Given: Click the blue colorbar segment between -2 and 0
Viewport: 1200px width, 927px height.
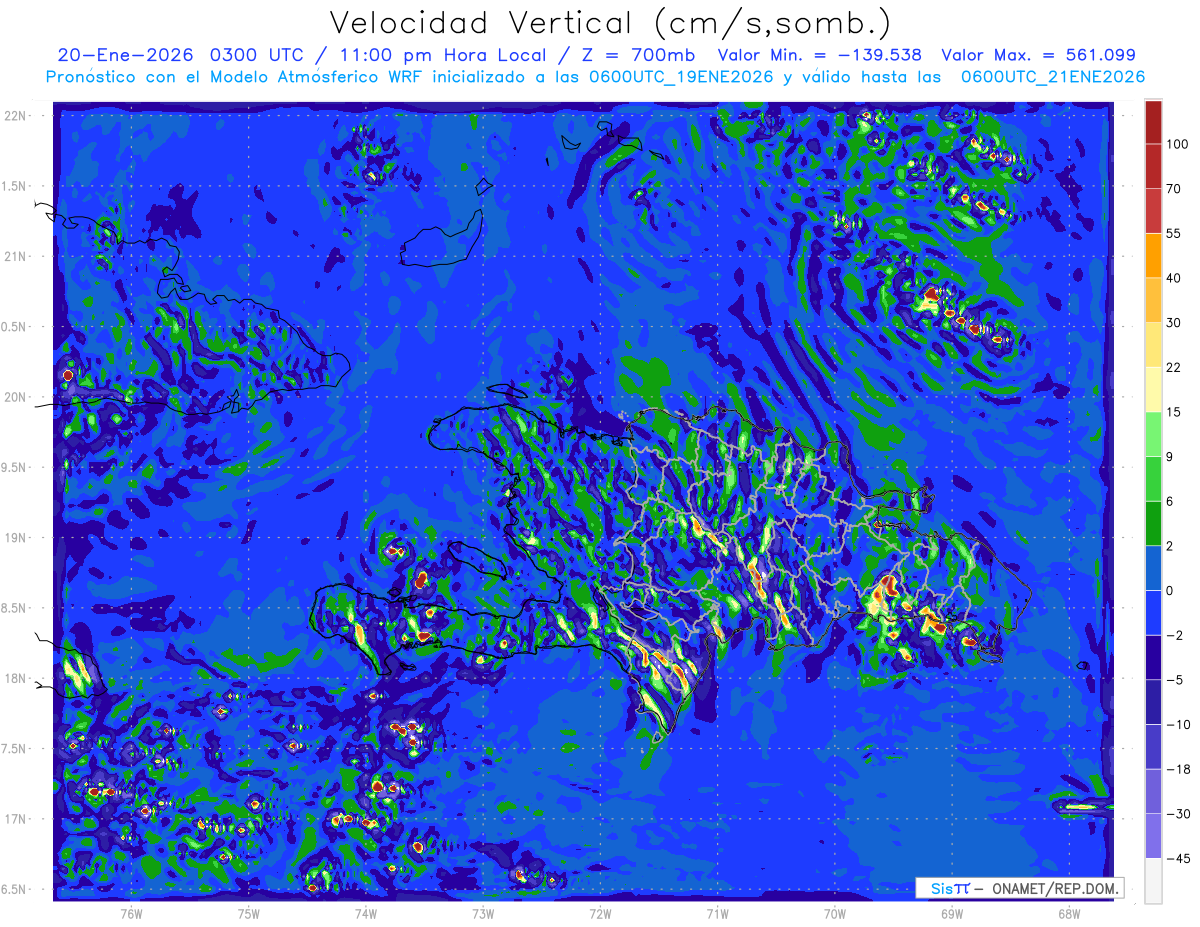Looking at the screenshot, I should 1153,613.
